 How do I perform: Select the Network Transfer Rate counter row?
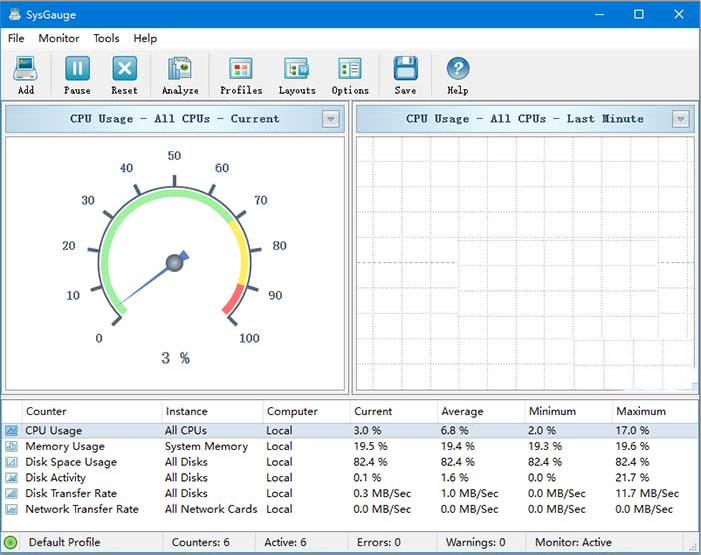tap(82, 509)
